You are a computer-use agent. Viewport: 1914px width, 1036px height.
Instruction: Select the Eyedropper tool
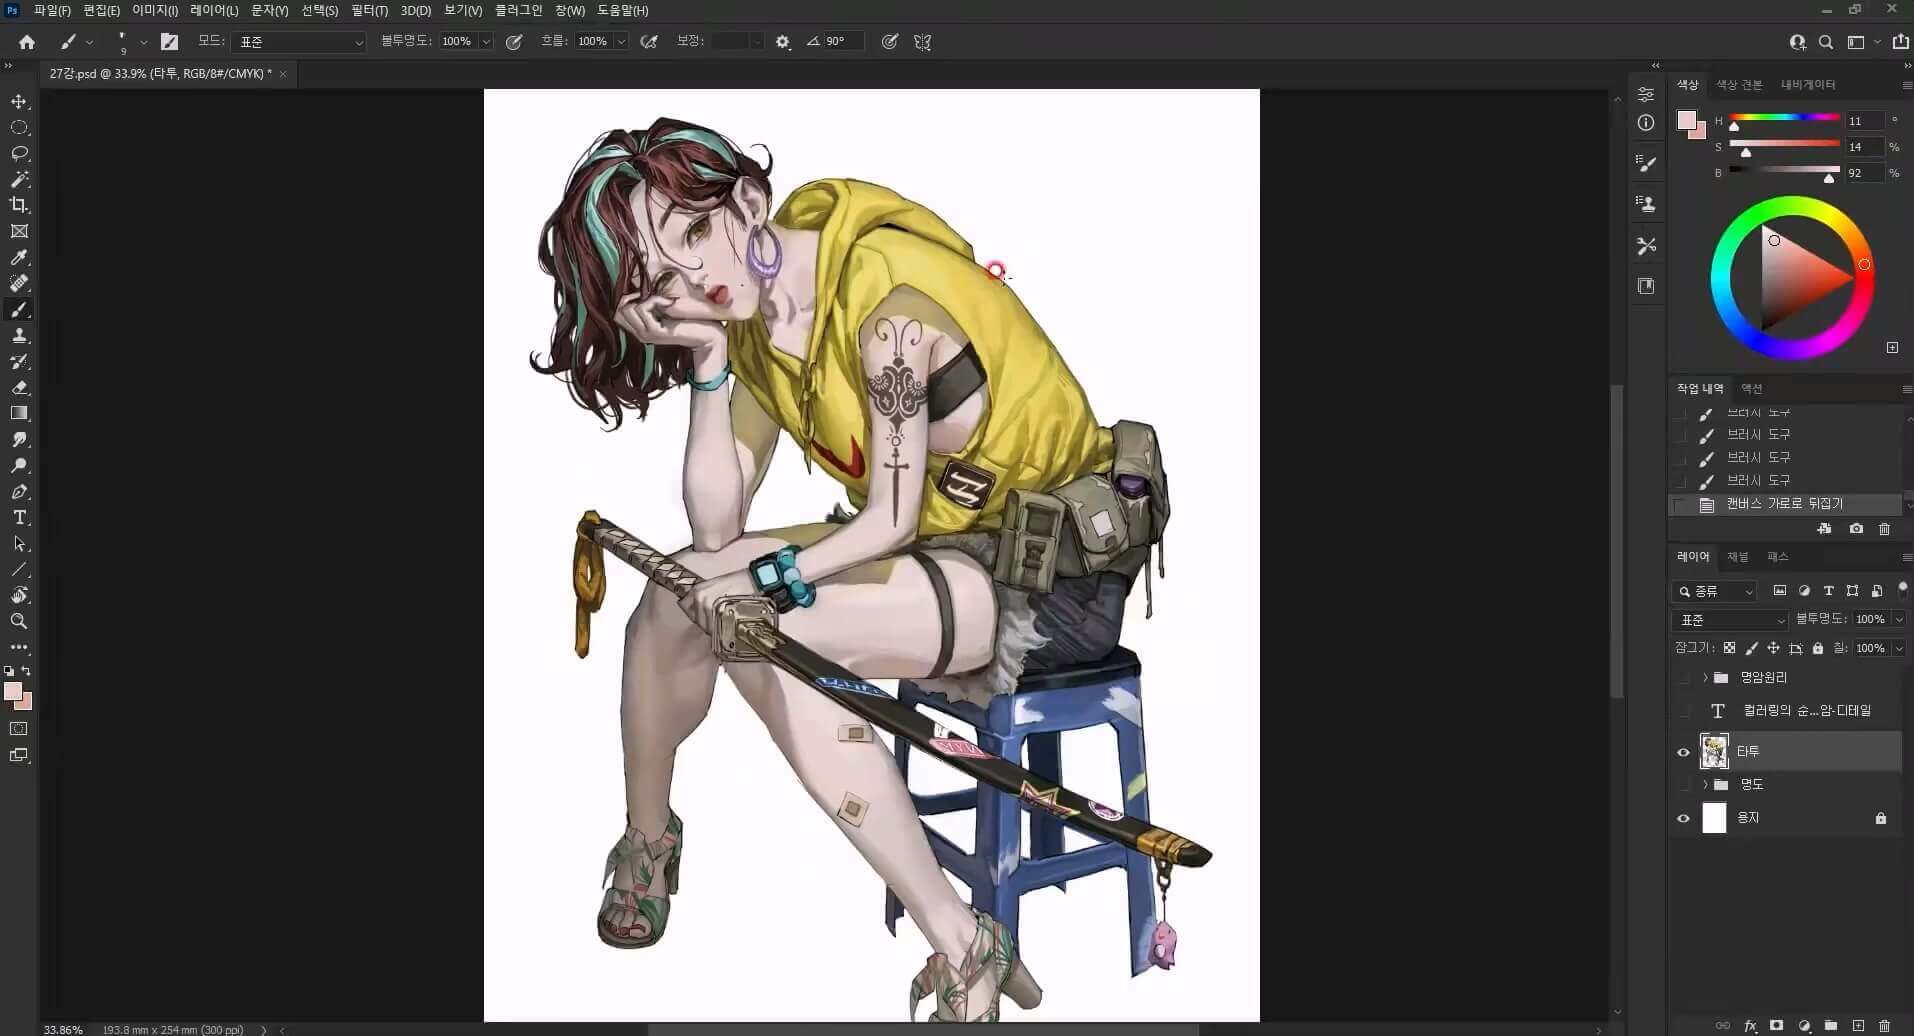[x=19, y=257]
